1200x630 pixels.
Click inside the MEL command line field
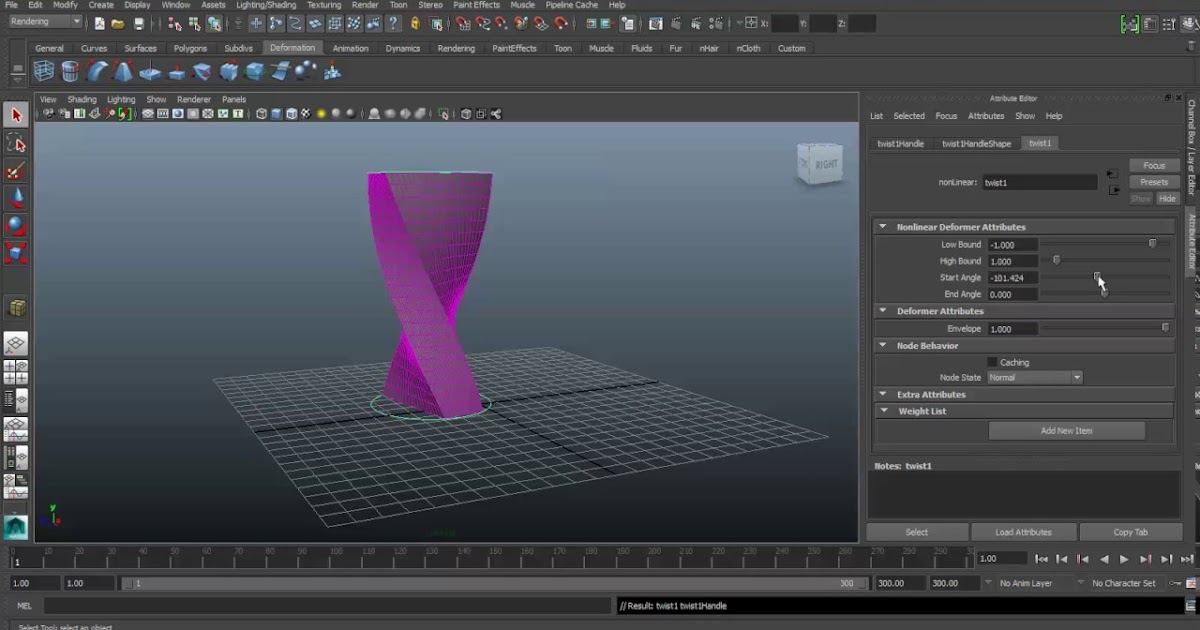pyautogui.click(x=300, y=605)
